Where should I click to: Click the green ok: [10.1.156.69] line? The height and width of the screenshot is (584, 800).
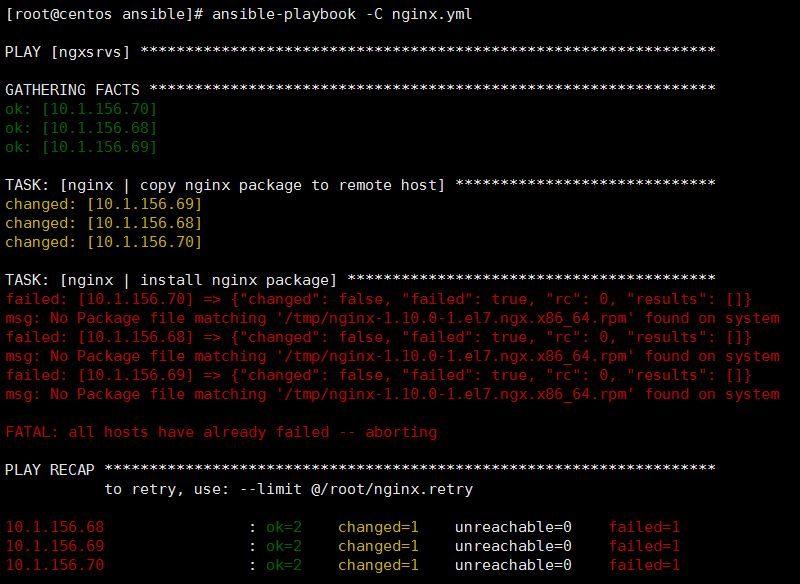coord(81,147)
